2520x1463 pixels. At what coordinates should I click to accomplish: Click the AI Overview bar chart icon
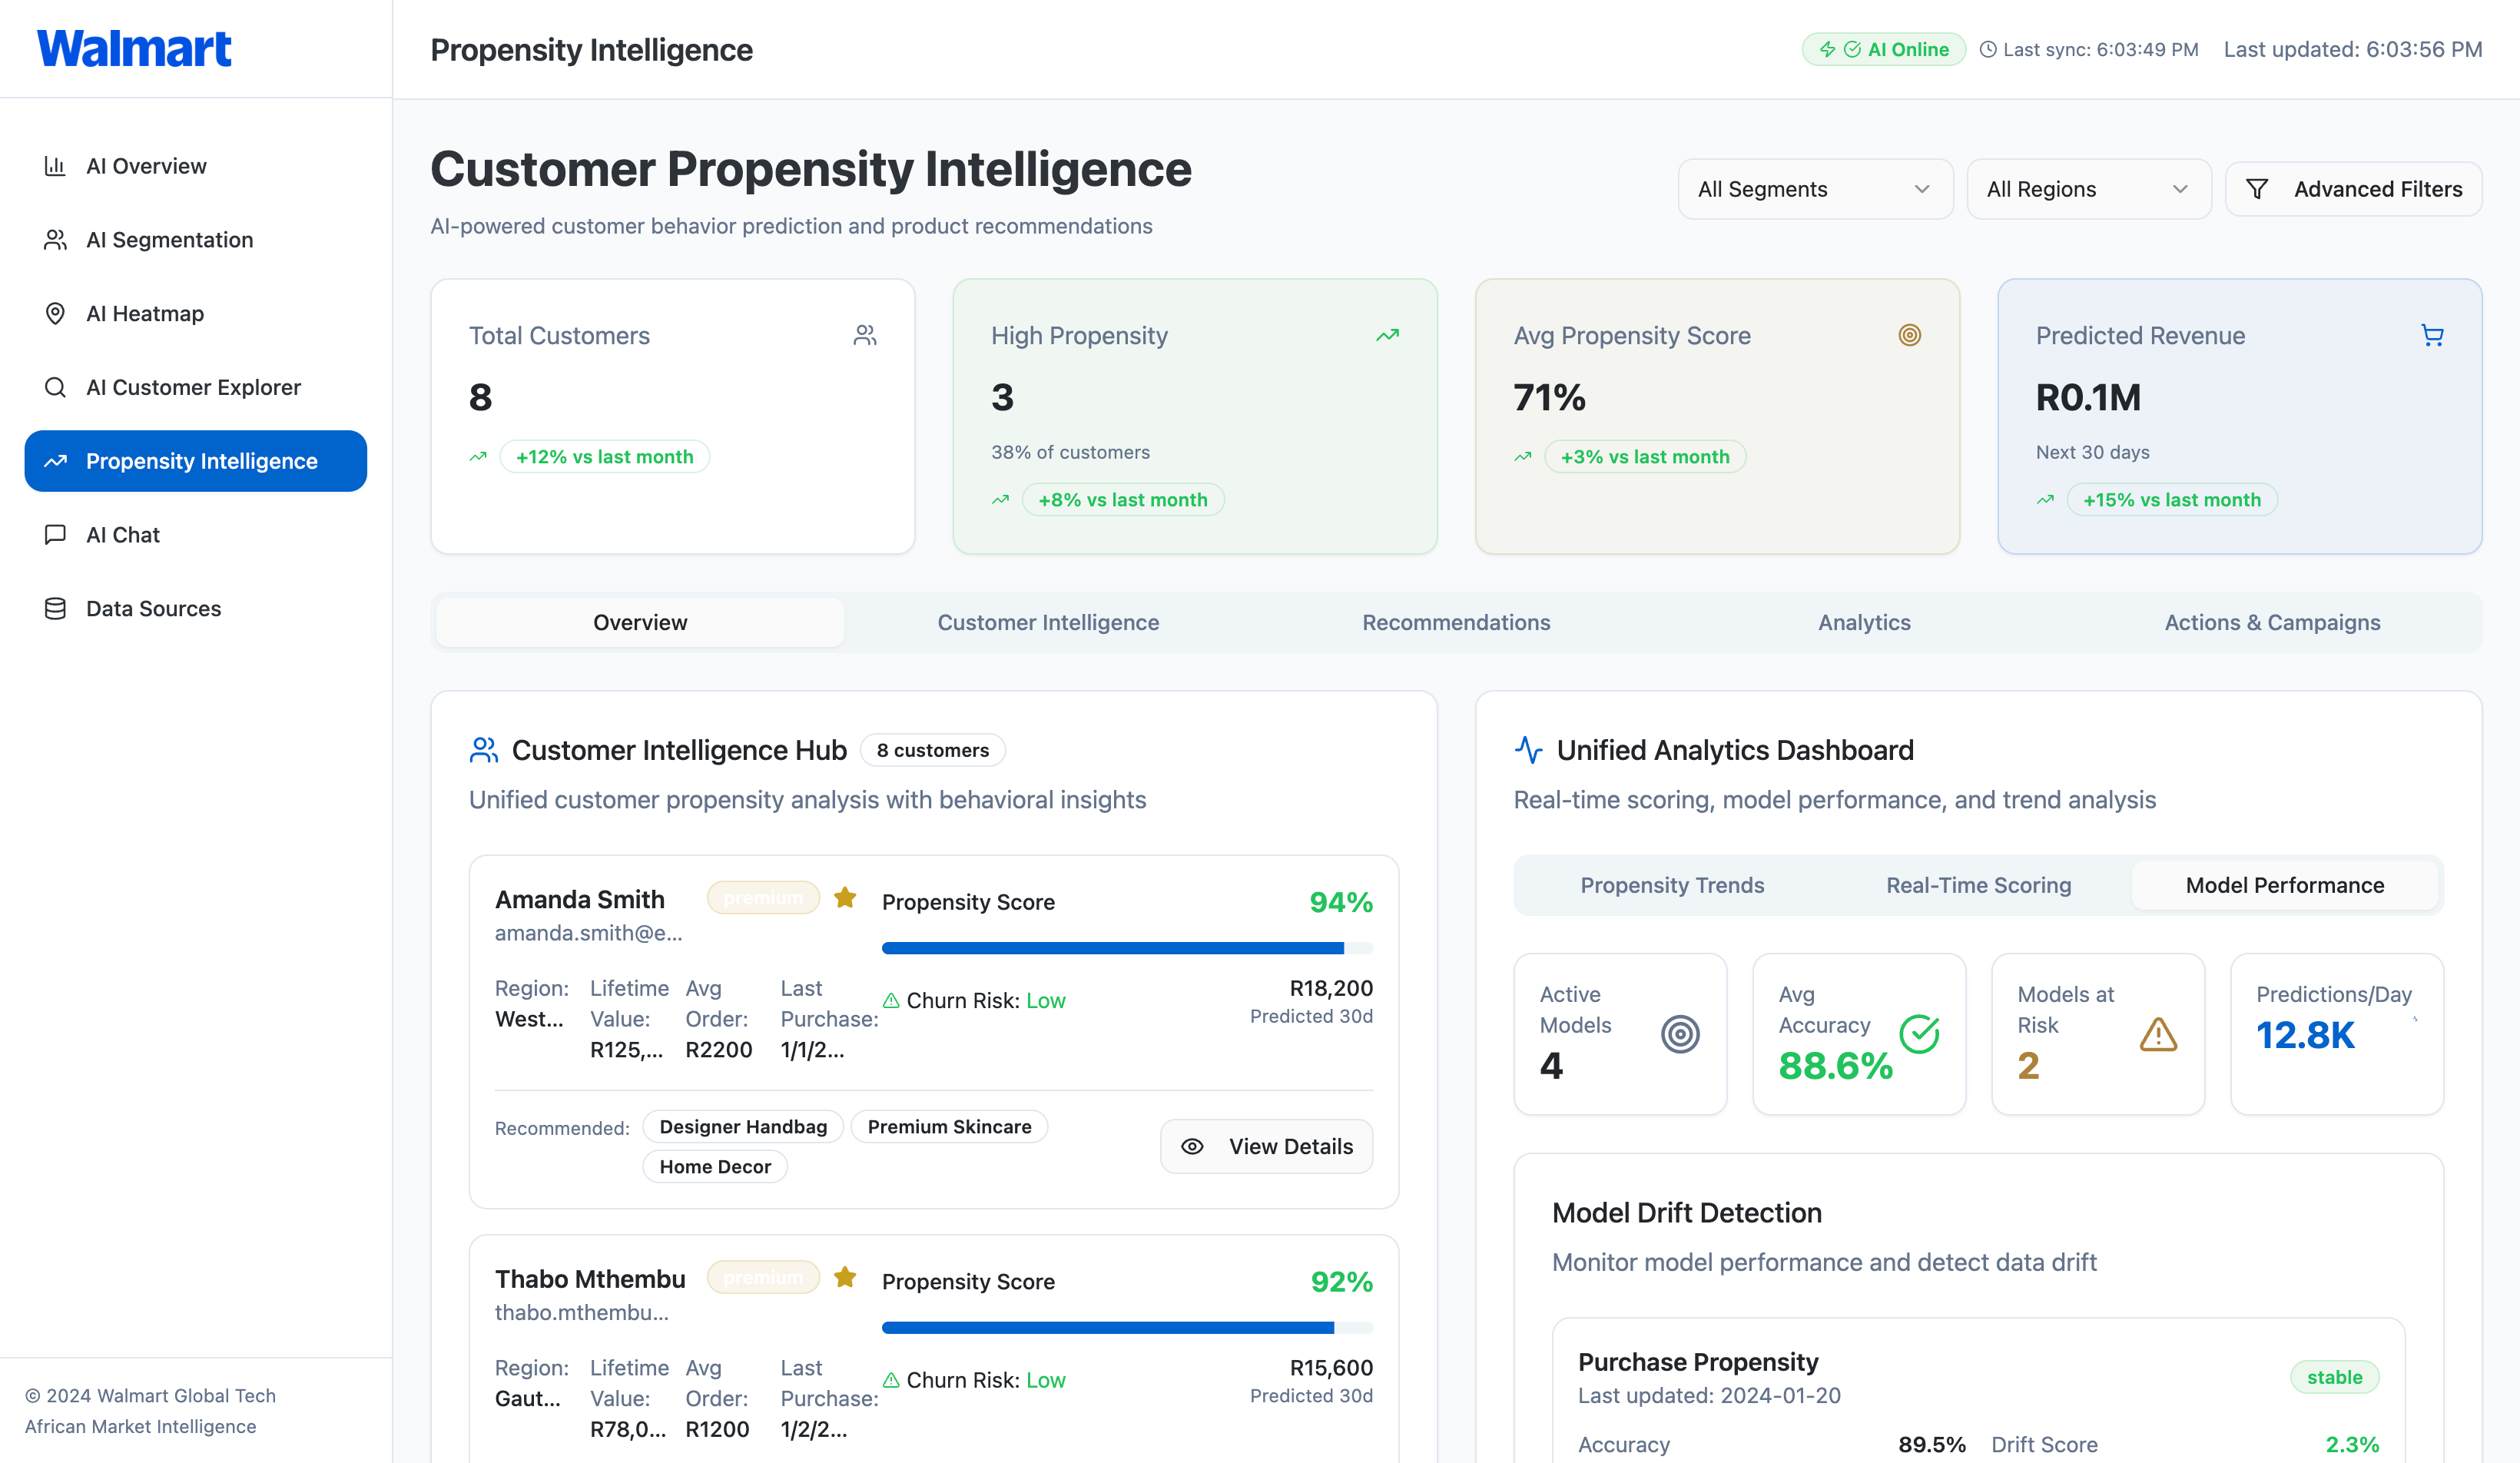[55, 166]
